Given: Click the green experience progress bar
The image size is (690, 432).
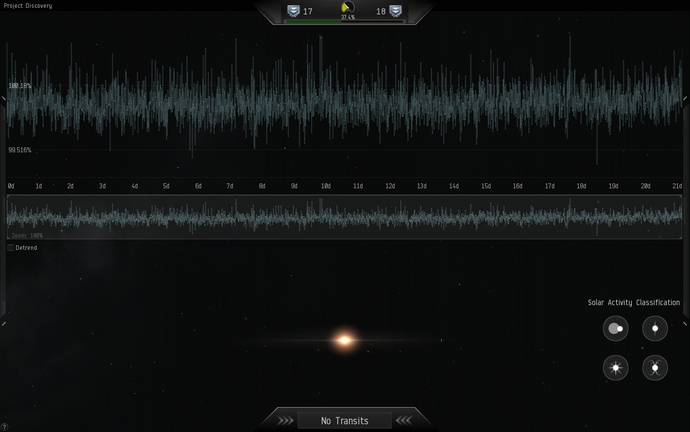Looking at the screenshot, I should 344,21.
